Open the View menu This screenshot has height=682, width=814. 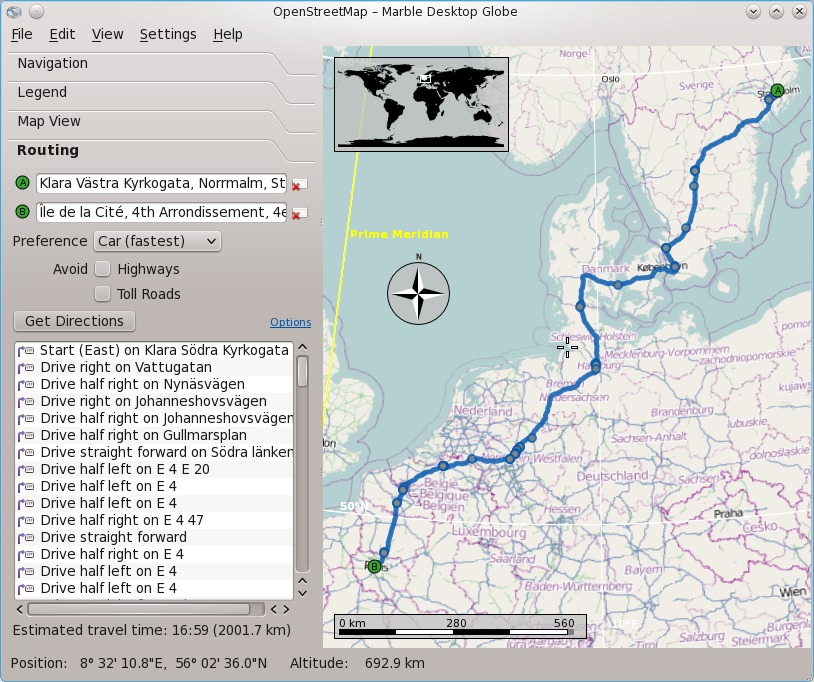click(107, 34)
